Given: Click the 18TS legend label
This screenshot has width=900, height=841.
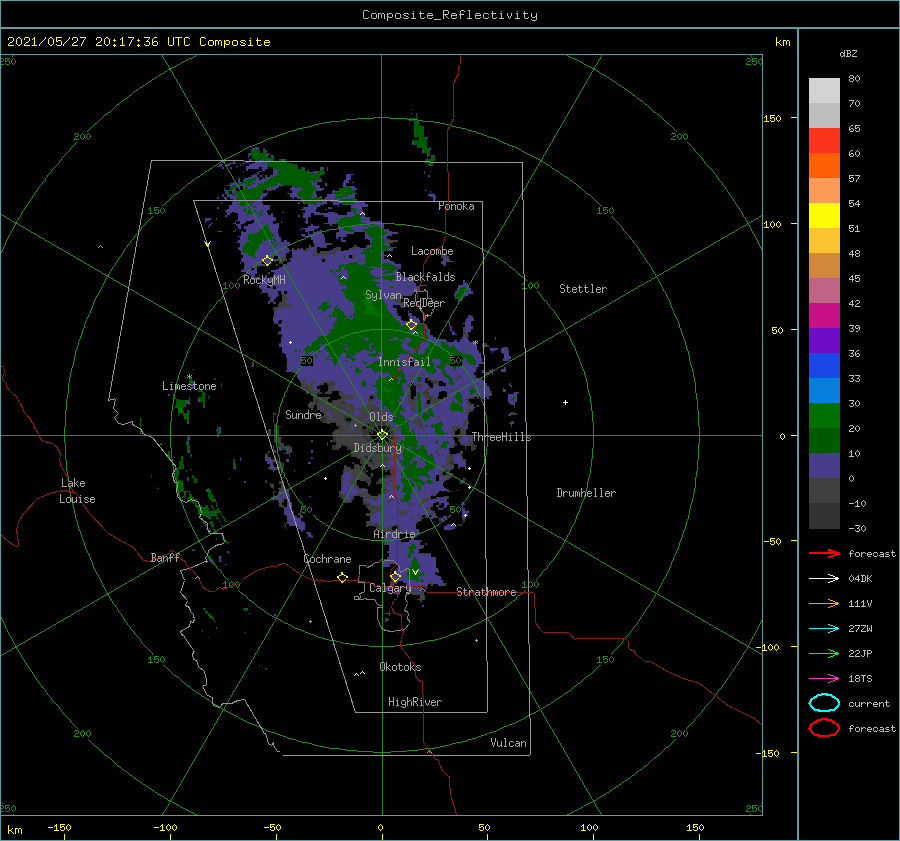Looking at the screenshot, I should 860,679.
